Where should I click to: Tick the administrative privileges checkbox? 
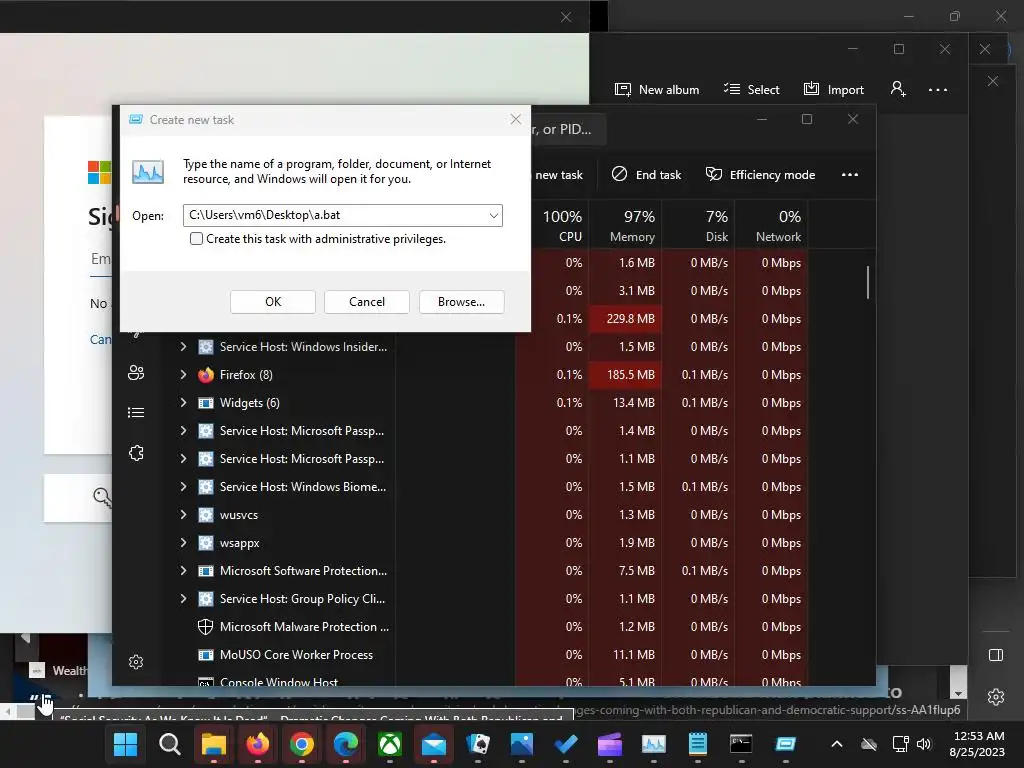click(x=196, y=239)
